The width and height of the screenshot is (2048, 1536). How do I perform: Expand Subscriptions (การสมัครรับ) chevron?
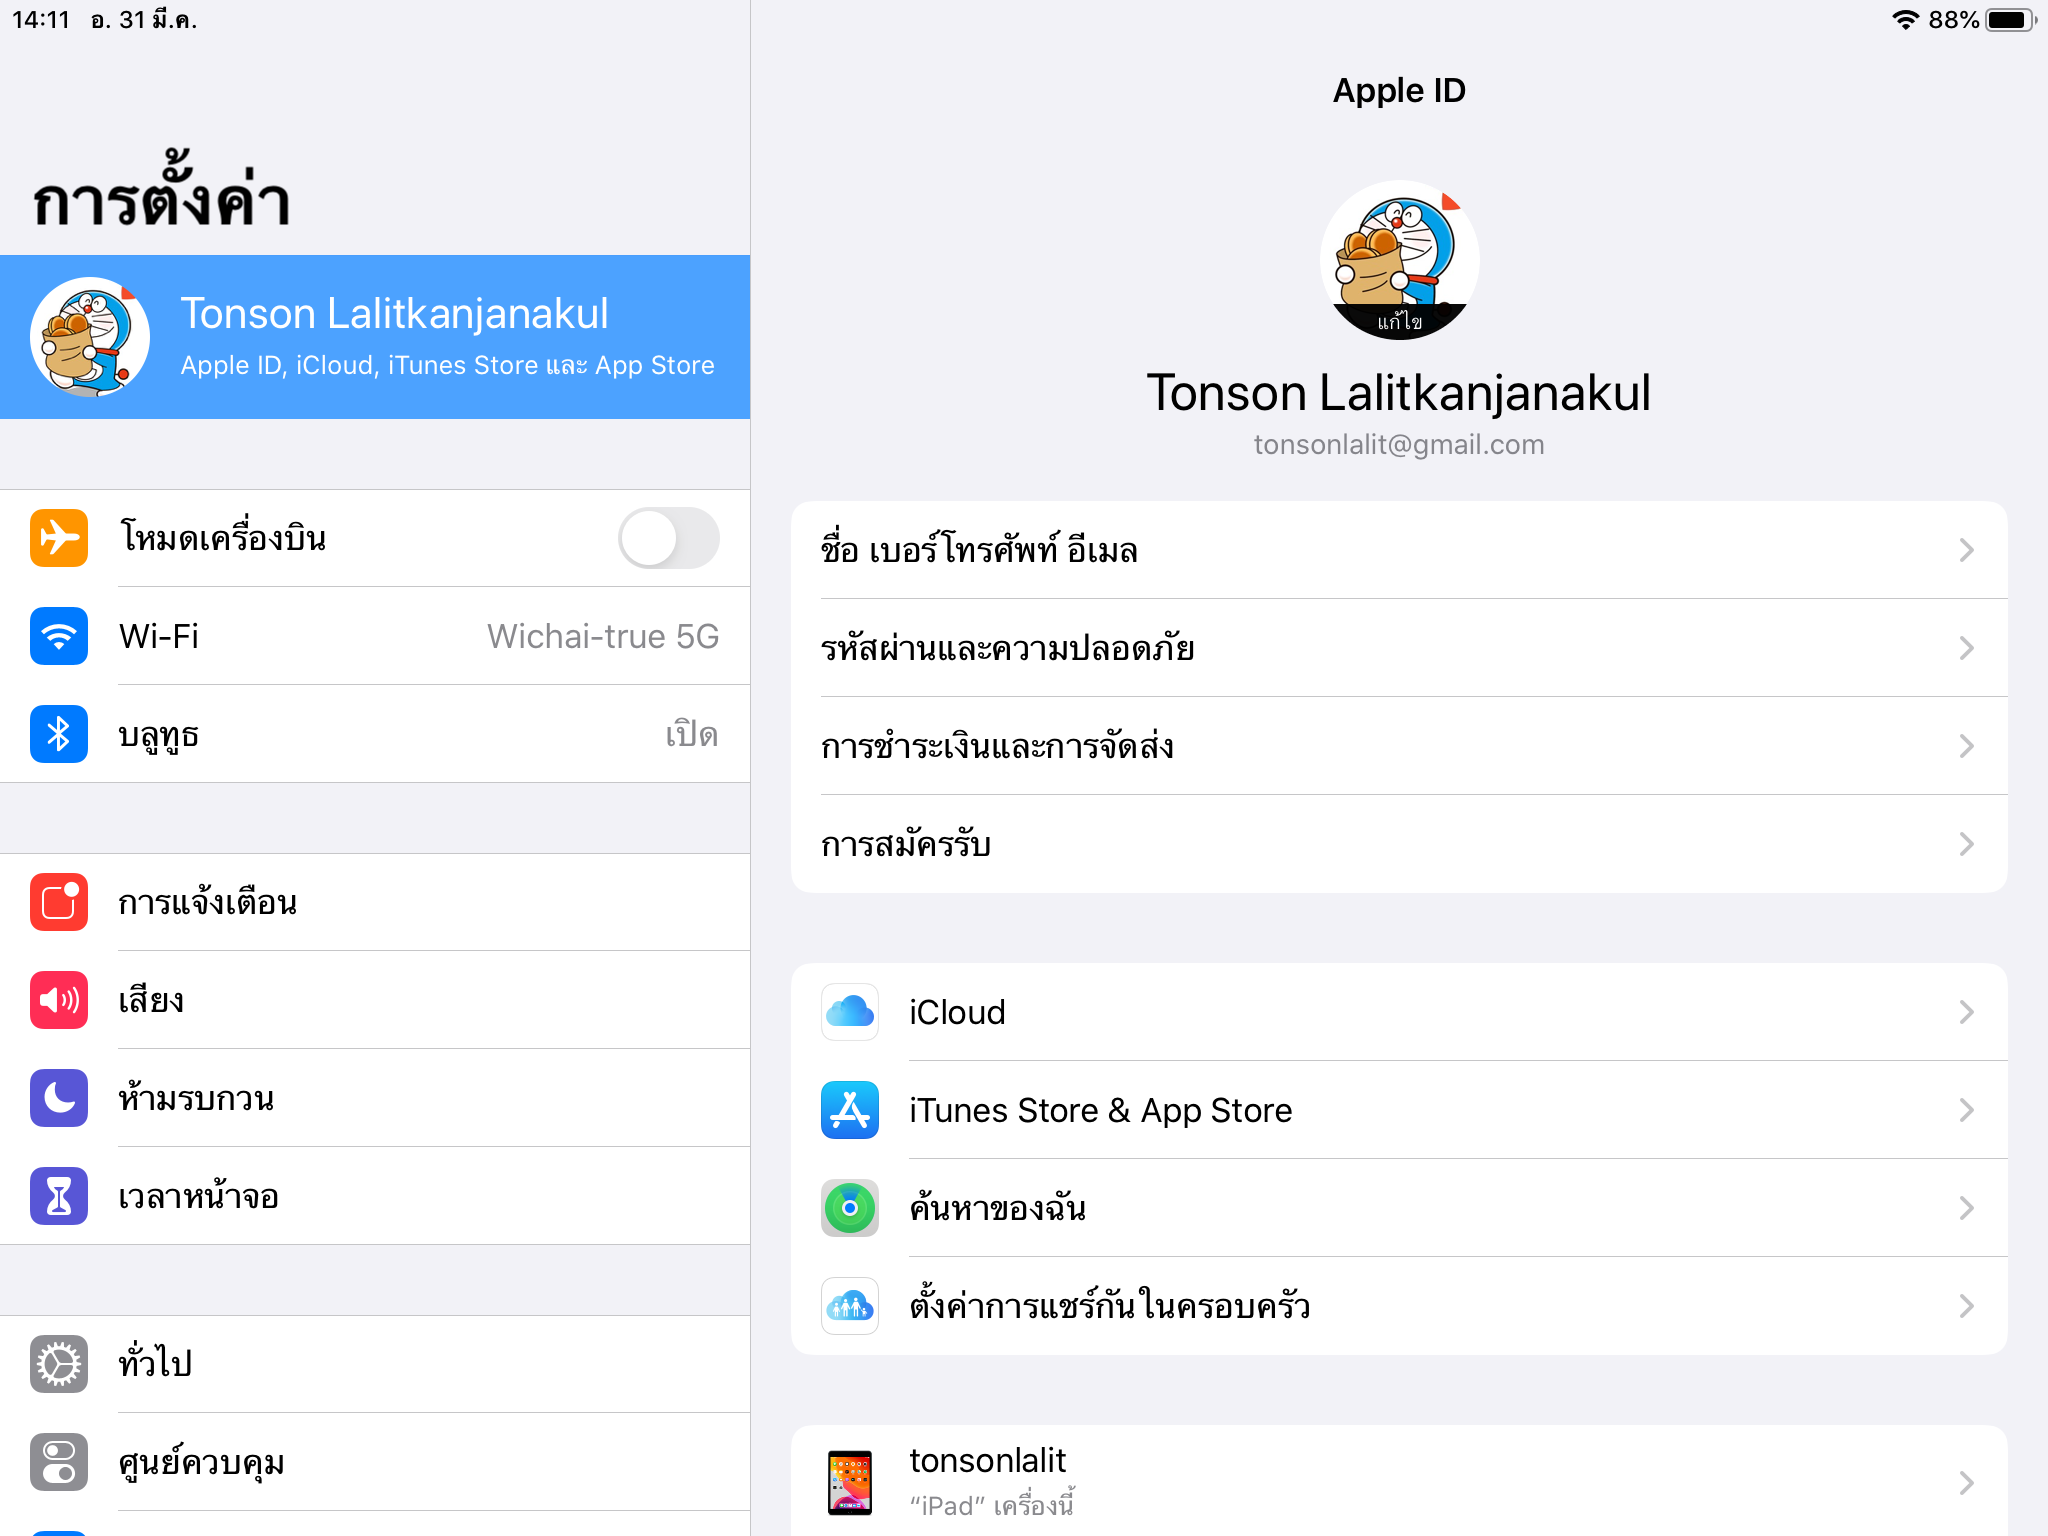coord(1966,844)
